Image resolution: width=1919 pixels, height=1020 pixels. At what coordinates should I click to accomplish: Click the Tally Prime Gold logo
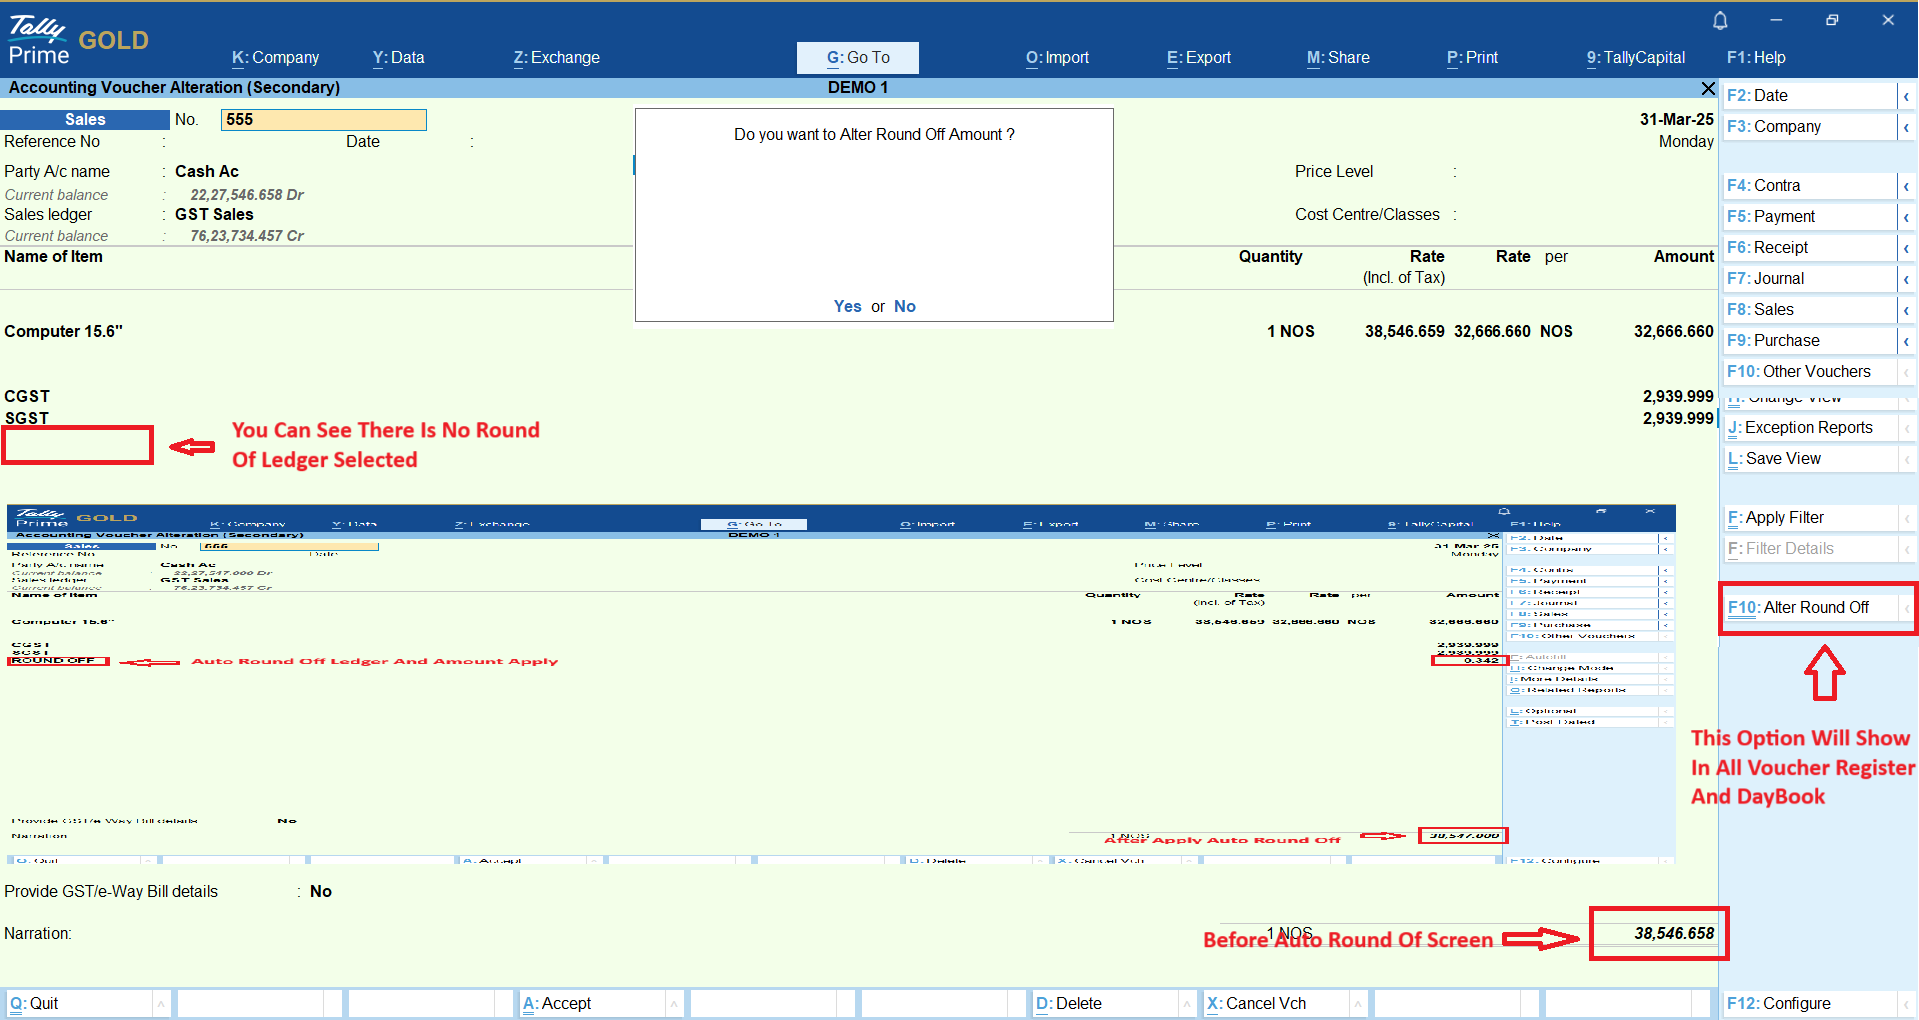coord(78,41)
